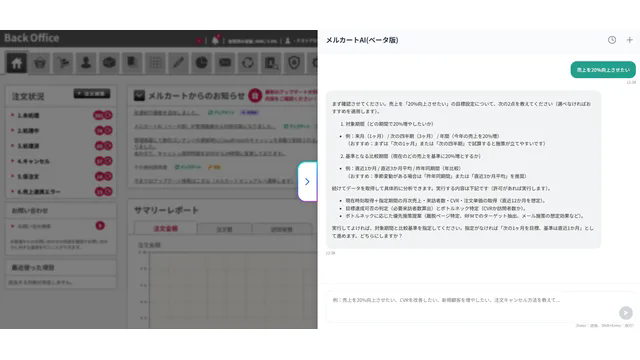640x360 pixels.
Task: Open the account user menu in header
Action: click(x=300, y=41)
